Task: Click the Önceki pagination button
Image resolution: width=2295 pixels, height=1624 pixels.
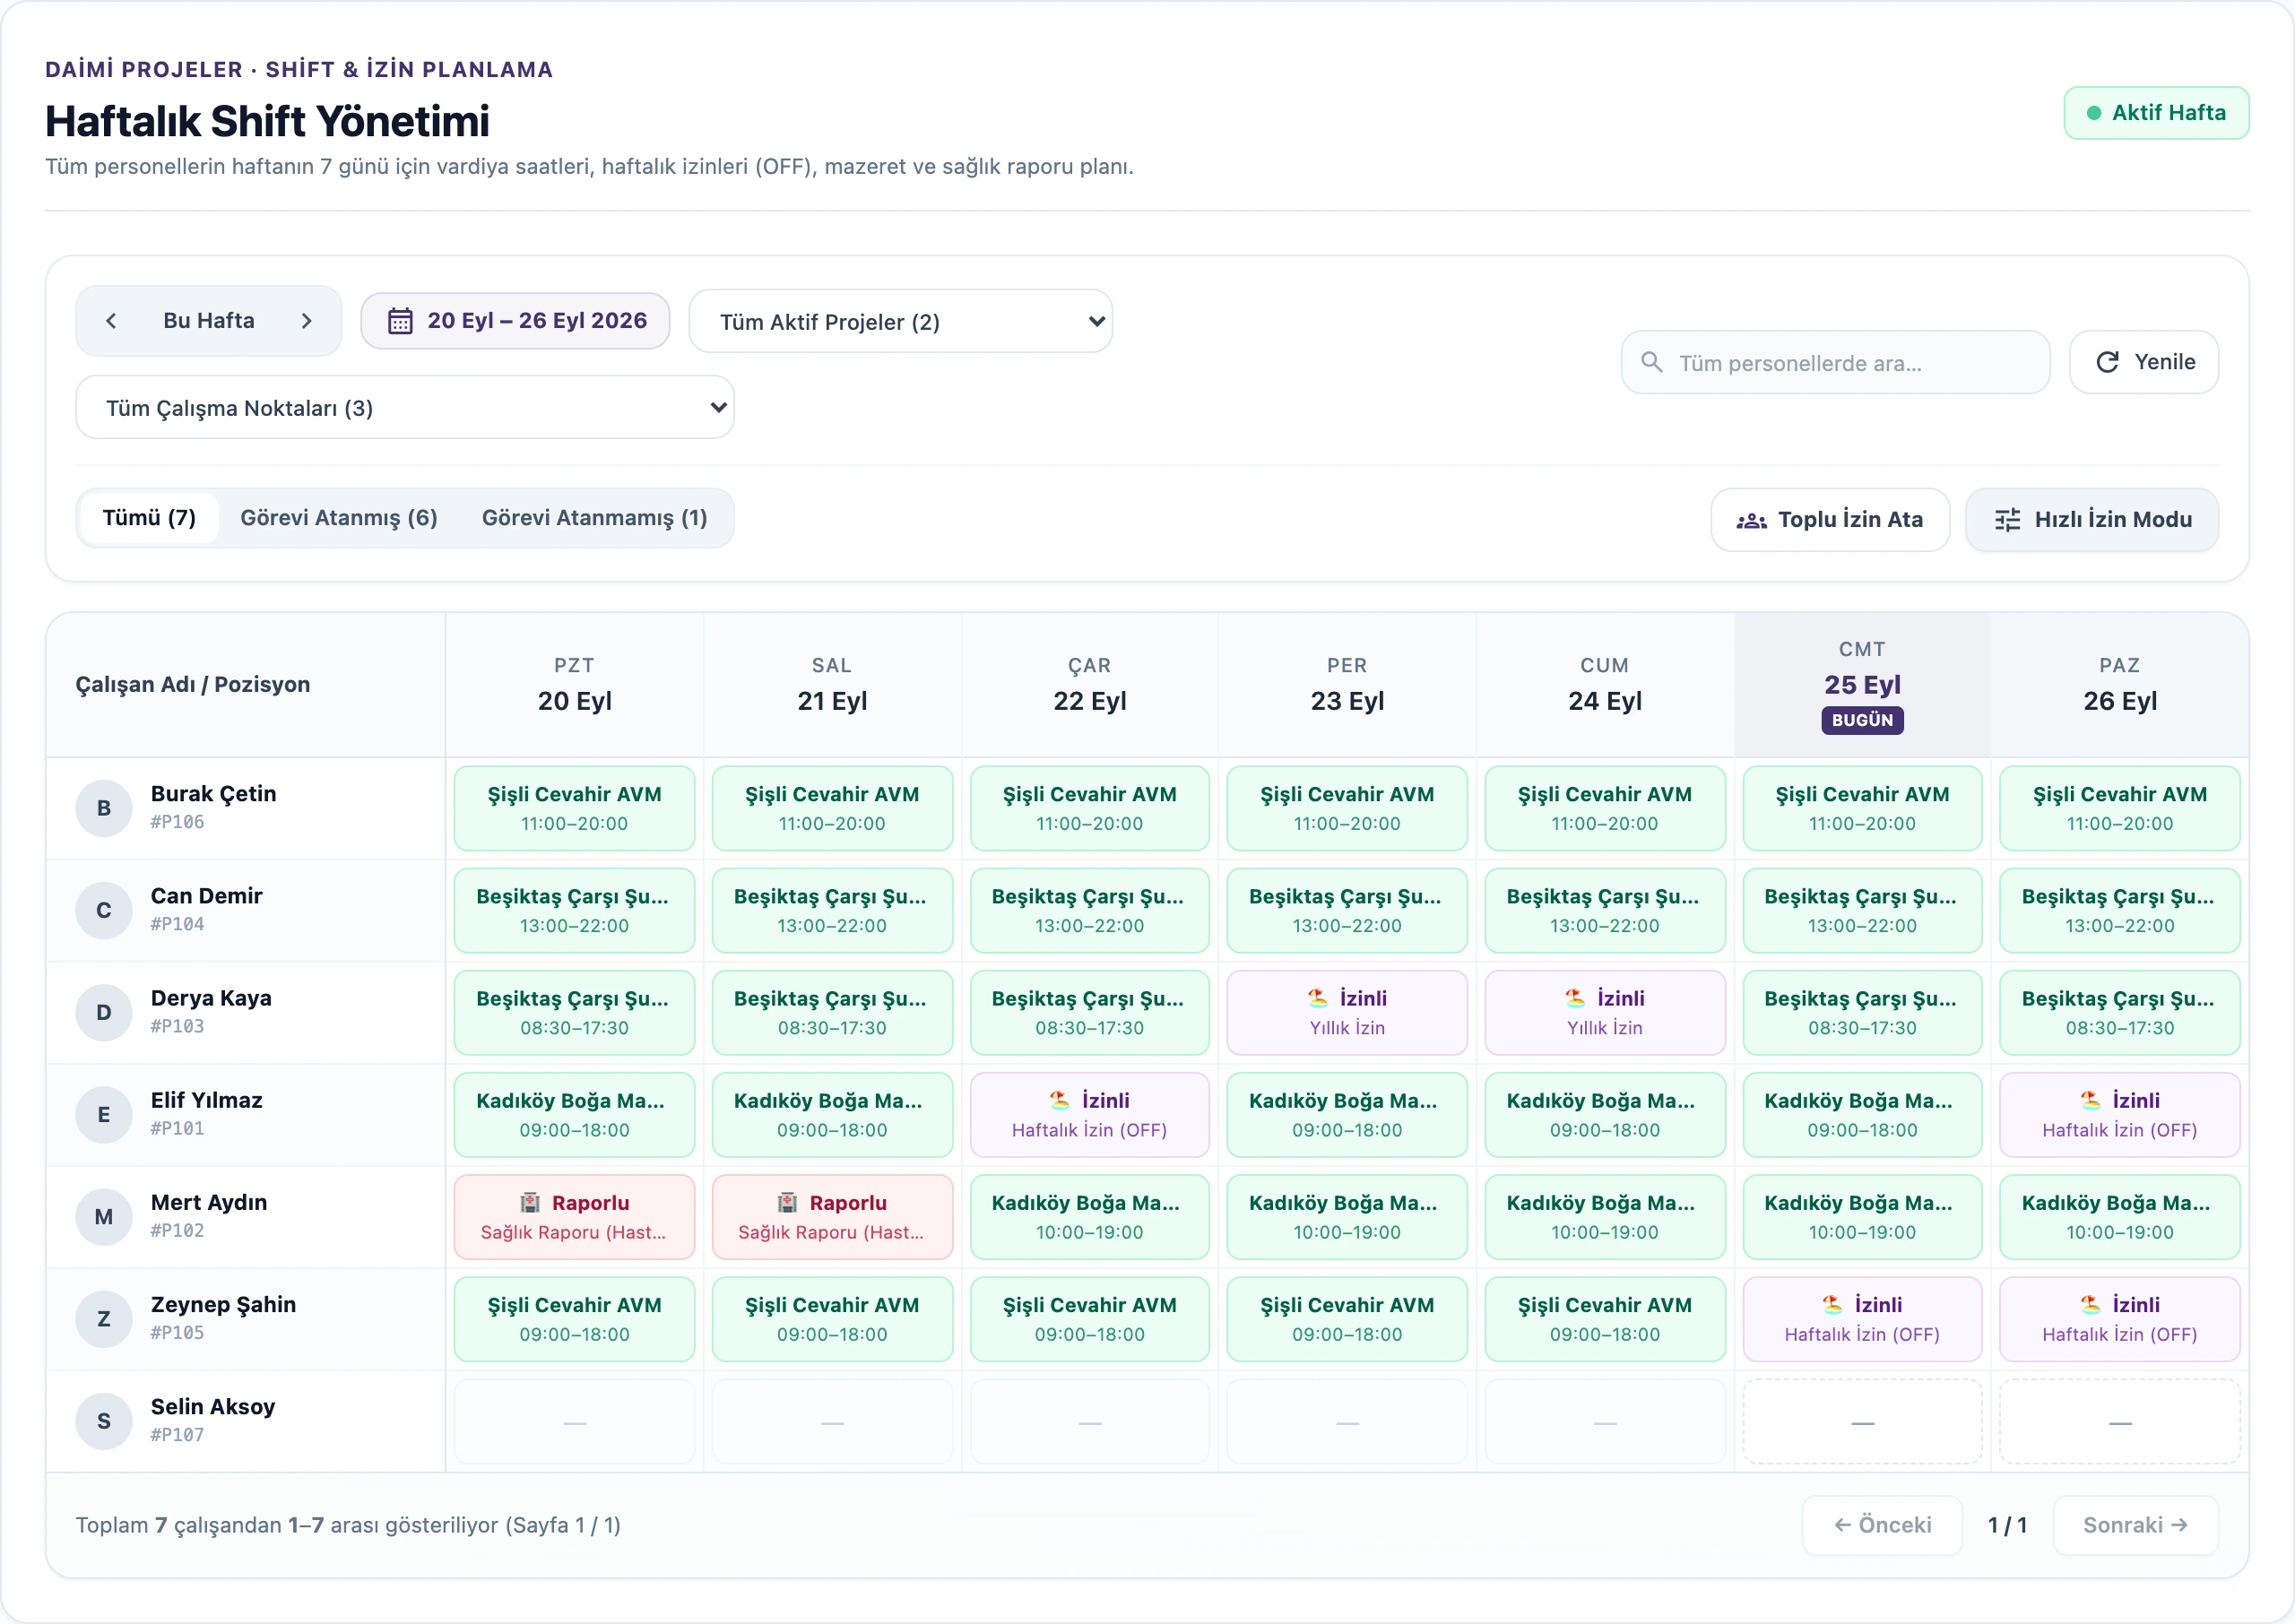Action: click(x=1883, y=1525)
